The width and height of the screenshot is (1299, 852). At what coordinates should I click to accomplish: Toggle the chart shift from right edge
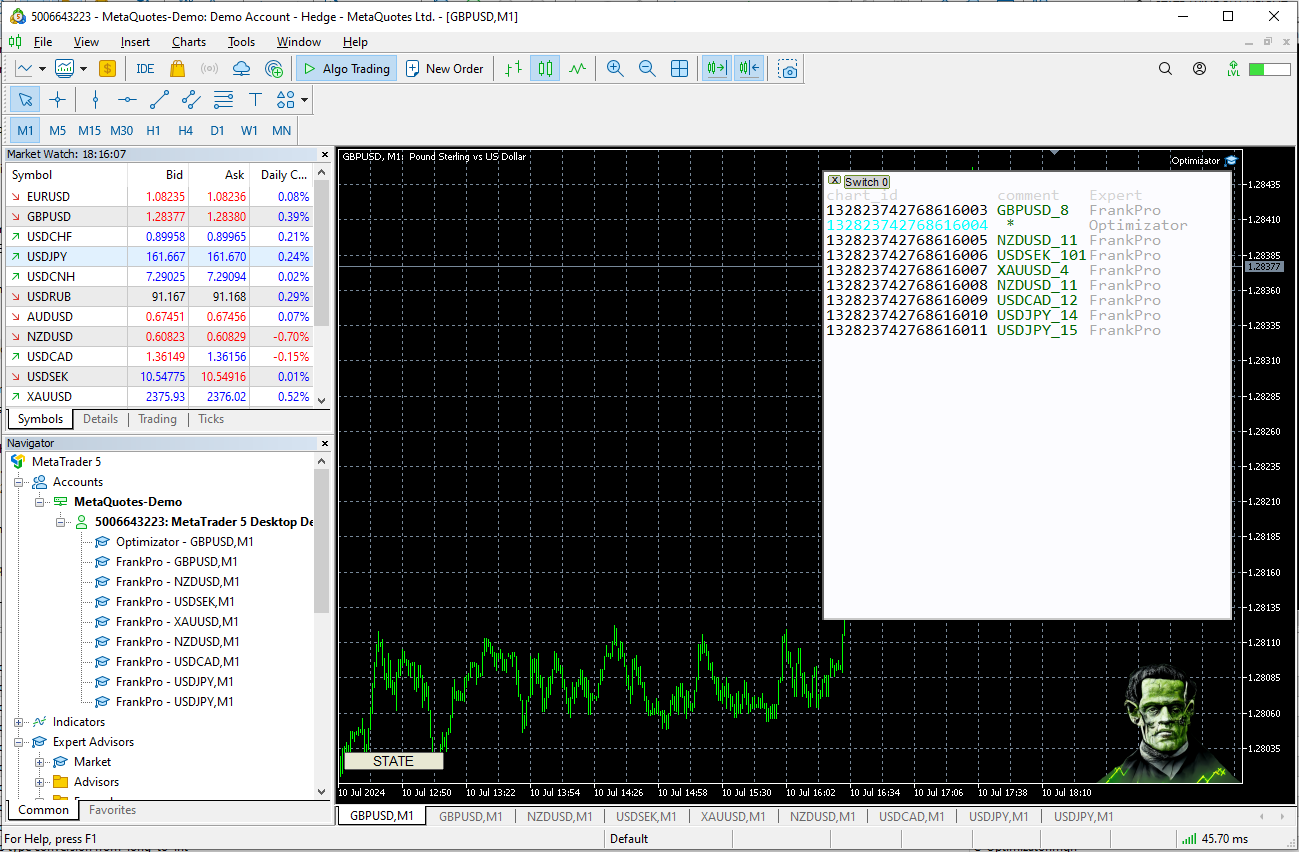click(x=748, y=68)
